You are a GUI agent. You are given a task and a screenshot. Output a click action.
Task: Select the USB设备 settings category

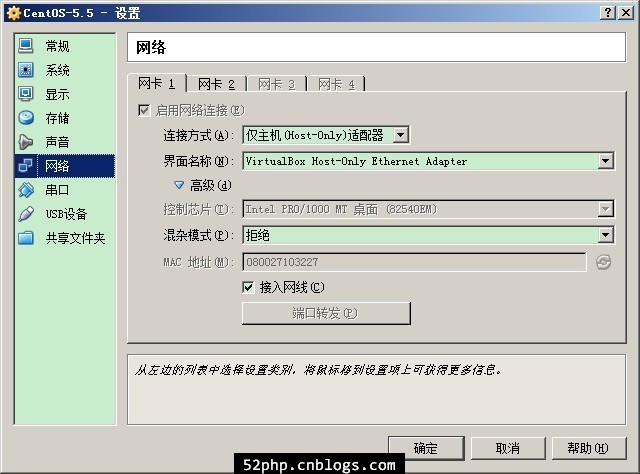(64, 214)
